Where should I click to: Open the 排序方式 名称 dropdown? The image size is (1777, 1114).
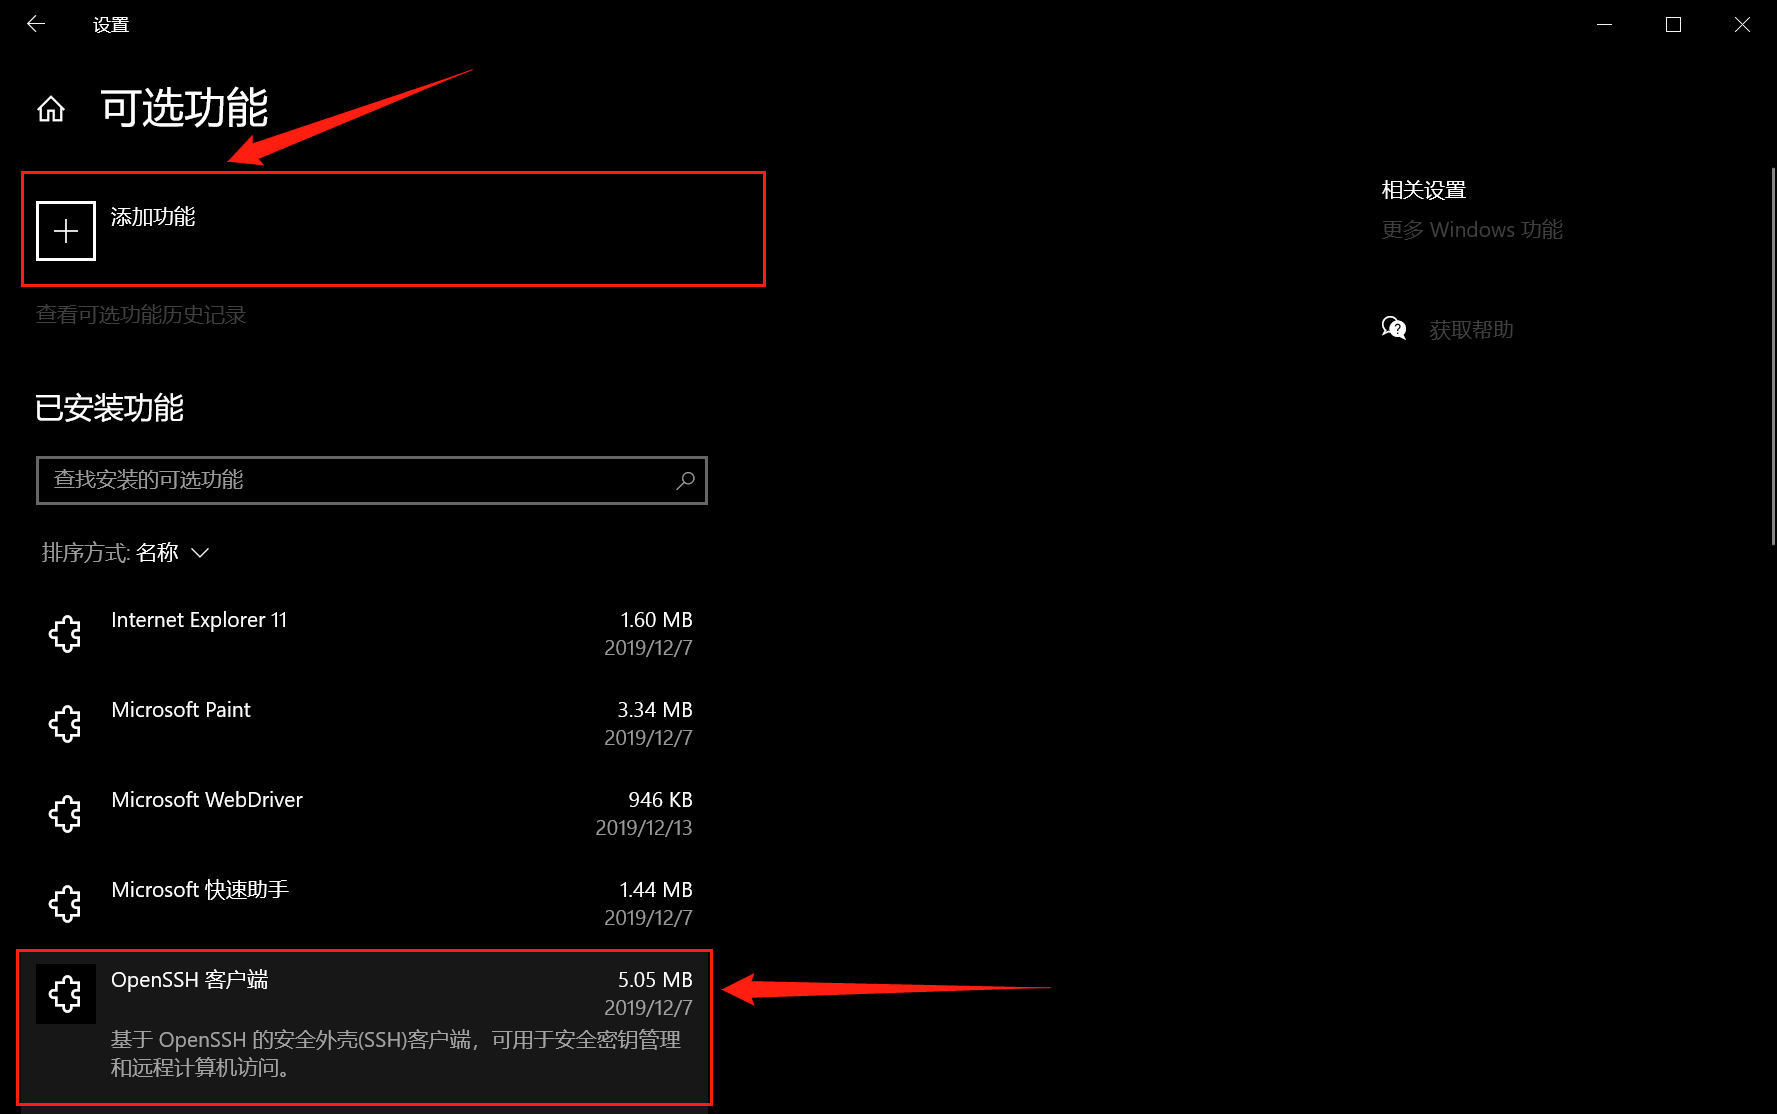(125, 553)
